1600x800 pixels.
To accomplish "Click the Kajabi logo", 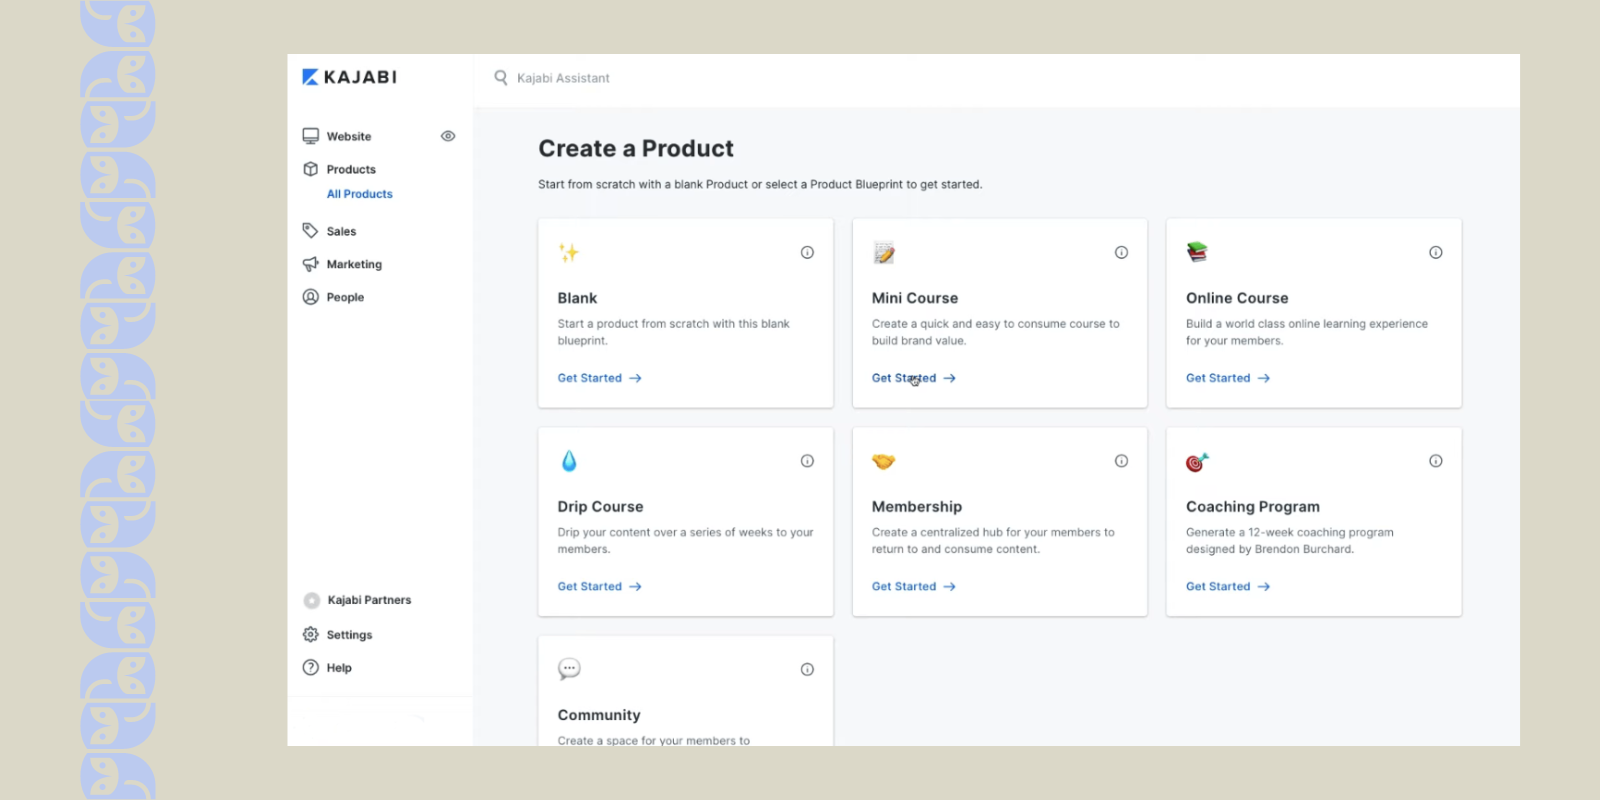I will (x=349, y=77).
